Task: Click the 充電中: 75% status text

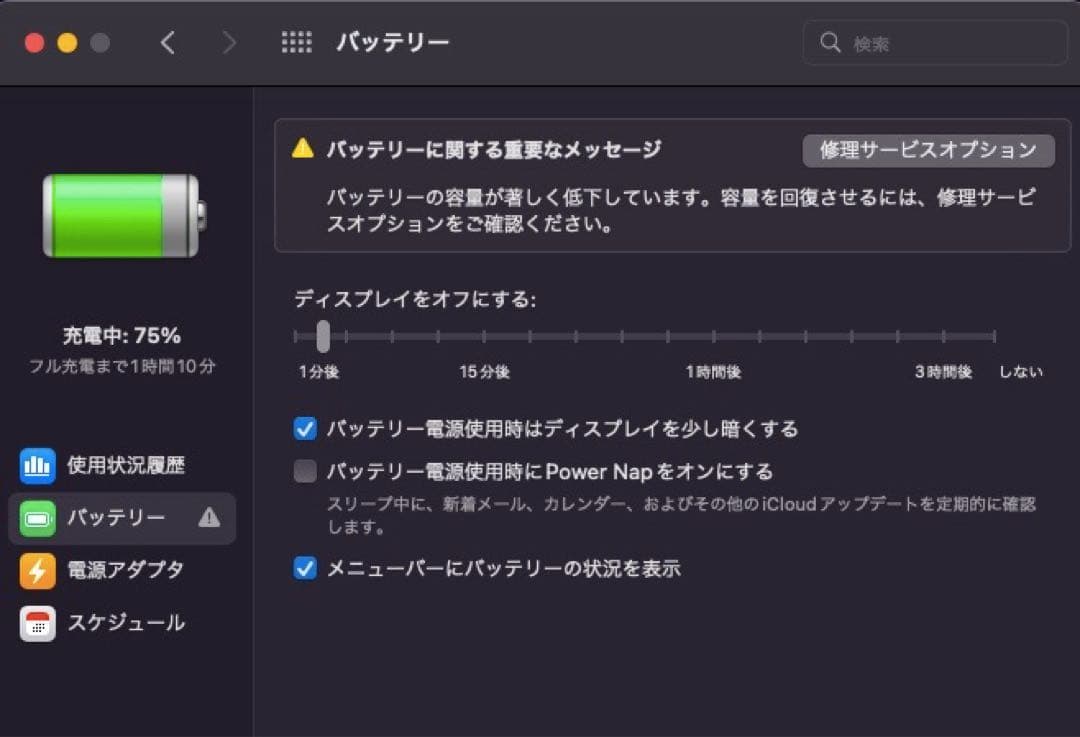Action: point(122,335)
